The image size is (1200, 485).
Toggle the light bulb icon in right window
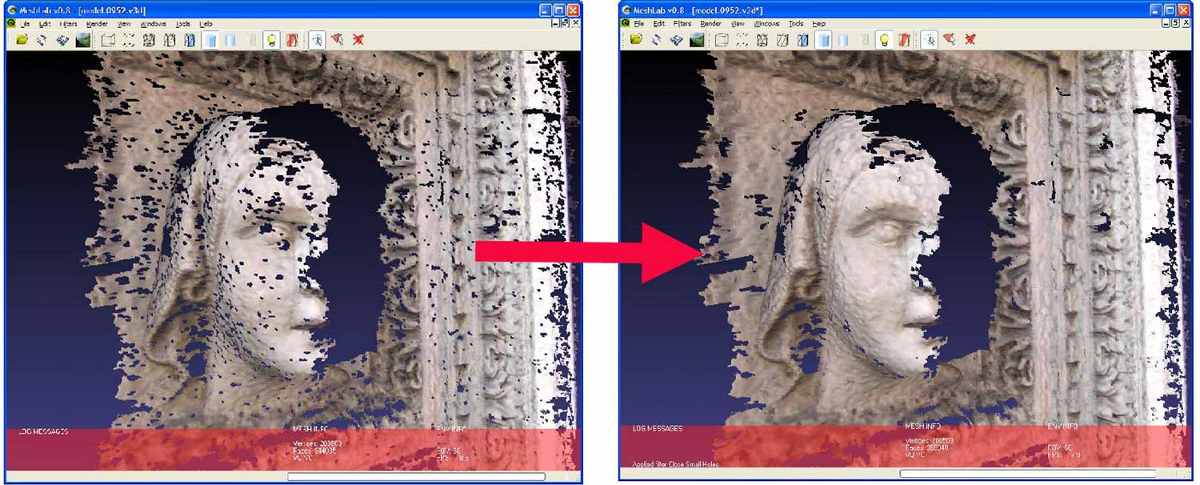pyautogui.click(x=883, y=39)
